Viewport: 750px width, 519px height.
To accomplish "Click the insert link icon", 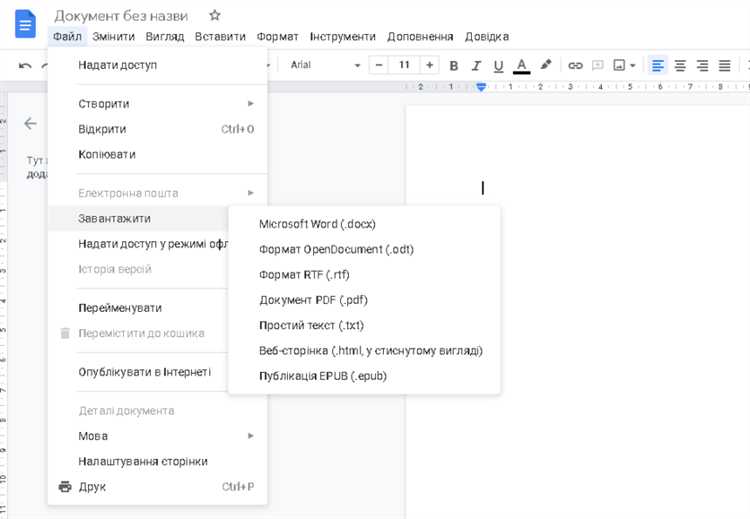I will 575,66.
